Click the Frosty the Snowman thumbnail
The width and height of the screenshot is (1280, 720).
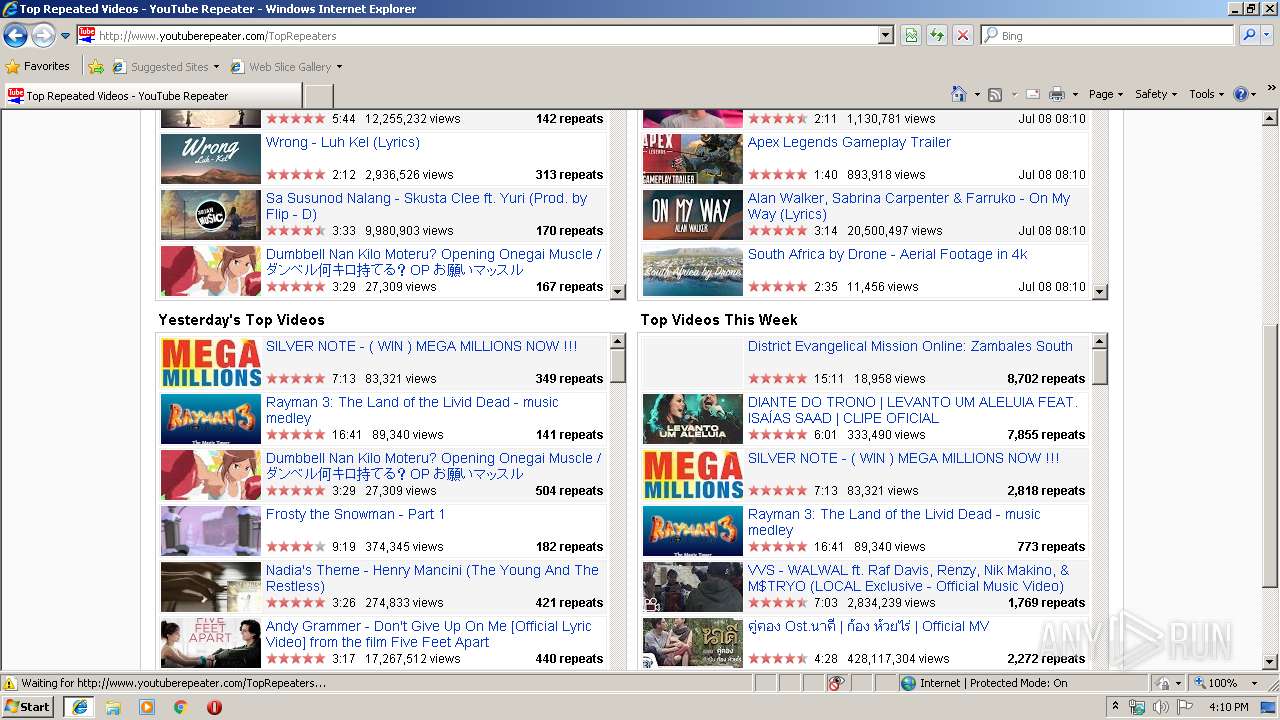click(x=211, y=531)
